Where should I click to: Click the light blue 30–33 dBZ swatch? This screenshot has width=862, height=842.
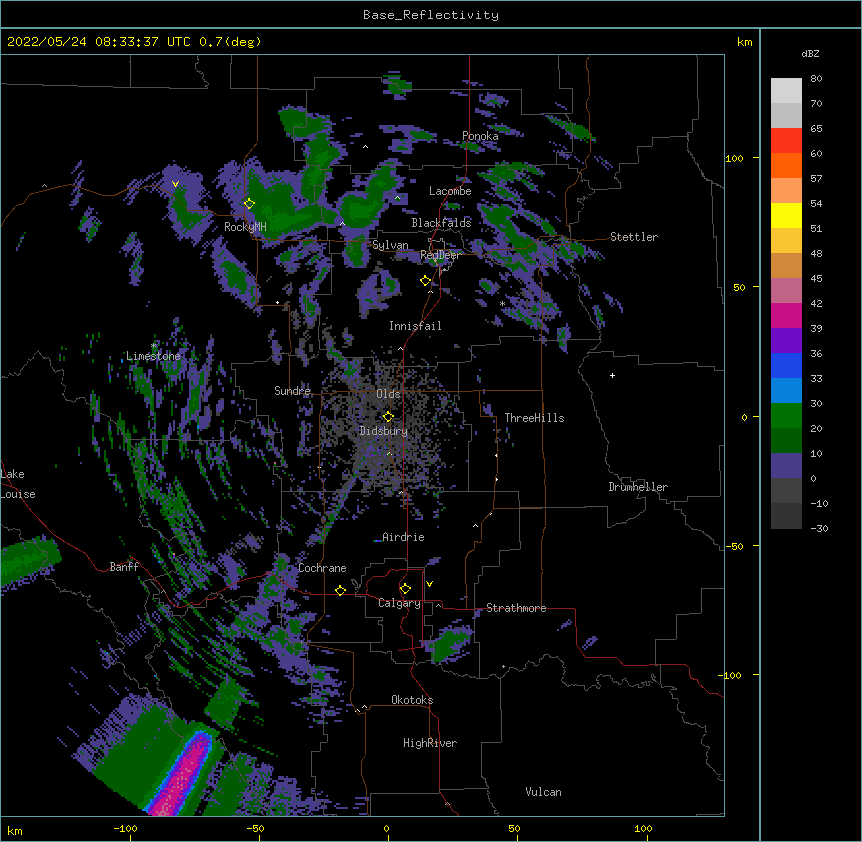(786, 391)
